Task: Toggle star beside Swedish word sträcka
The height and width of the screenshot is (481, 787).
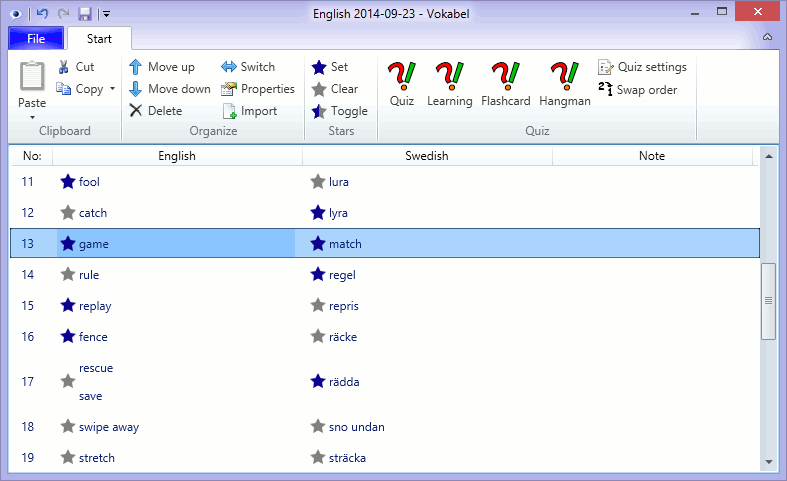Action: 318,457
